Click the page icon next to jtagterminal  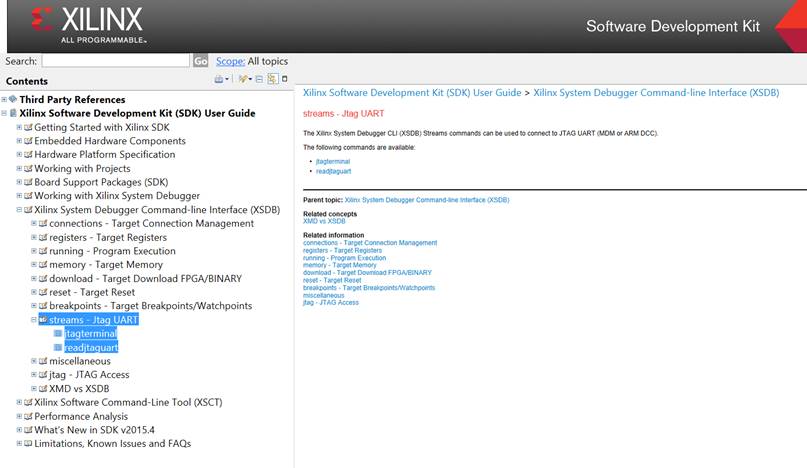(58, 334)
